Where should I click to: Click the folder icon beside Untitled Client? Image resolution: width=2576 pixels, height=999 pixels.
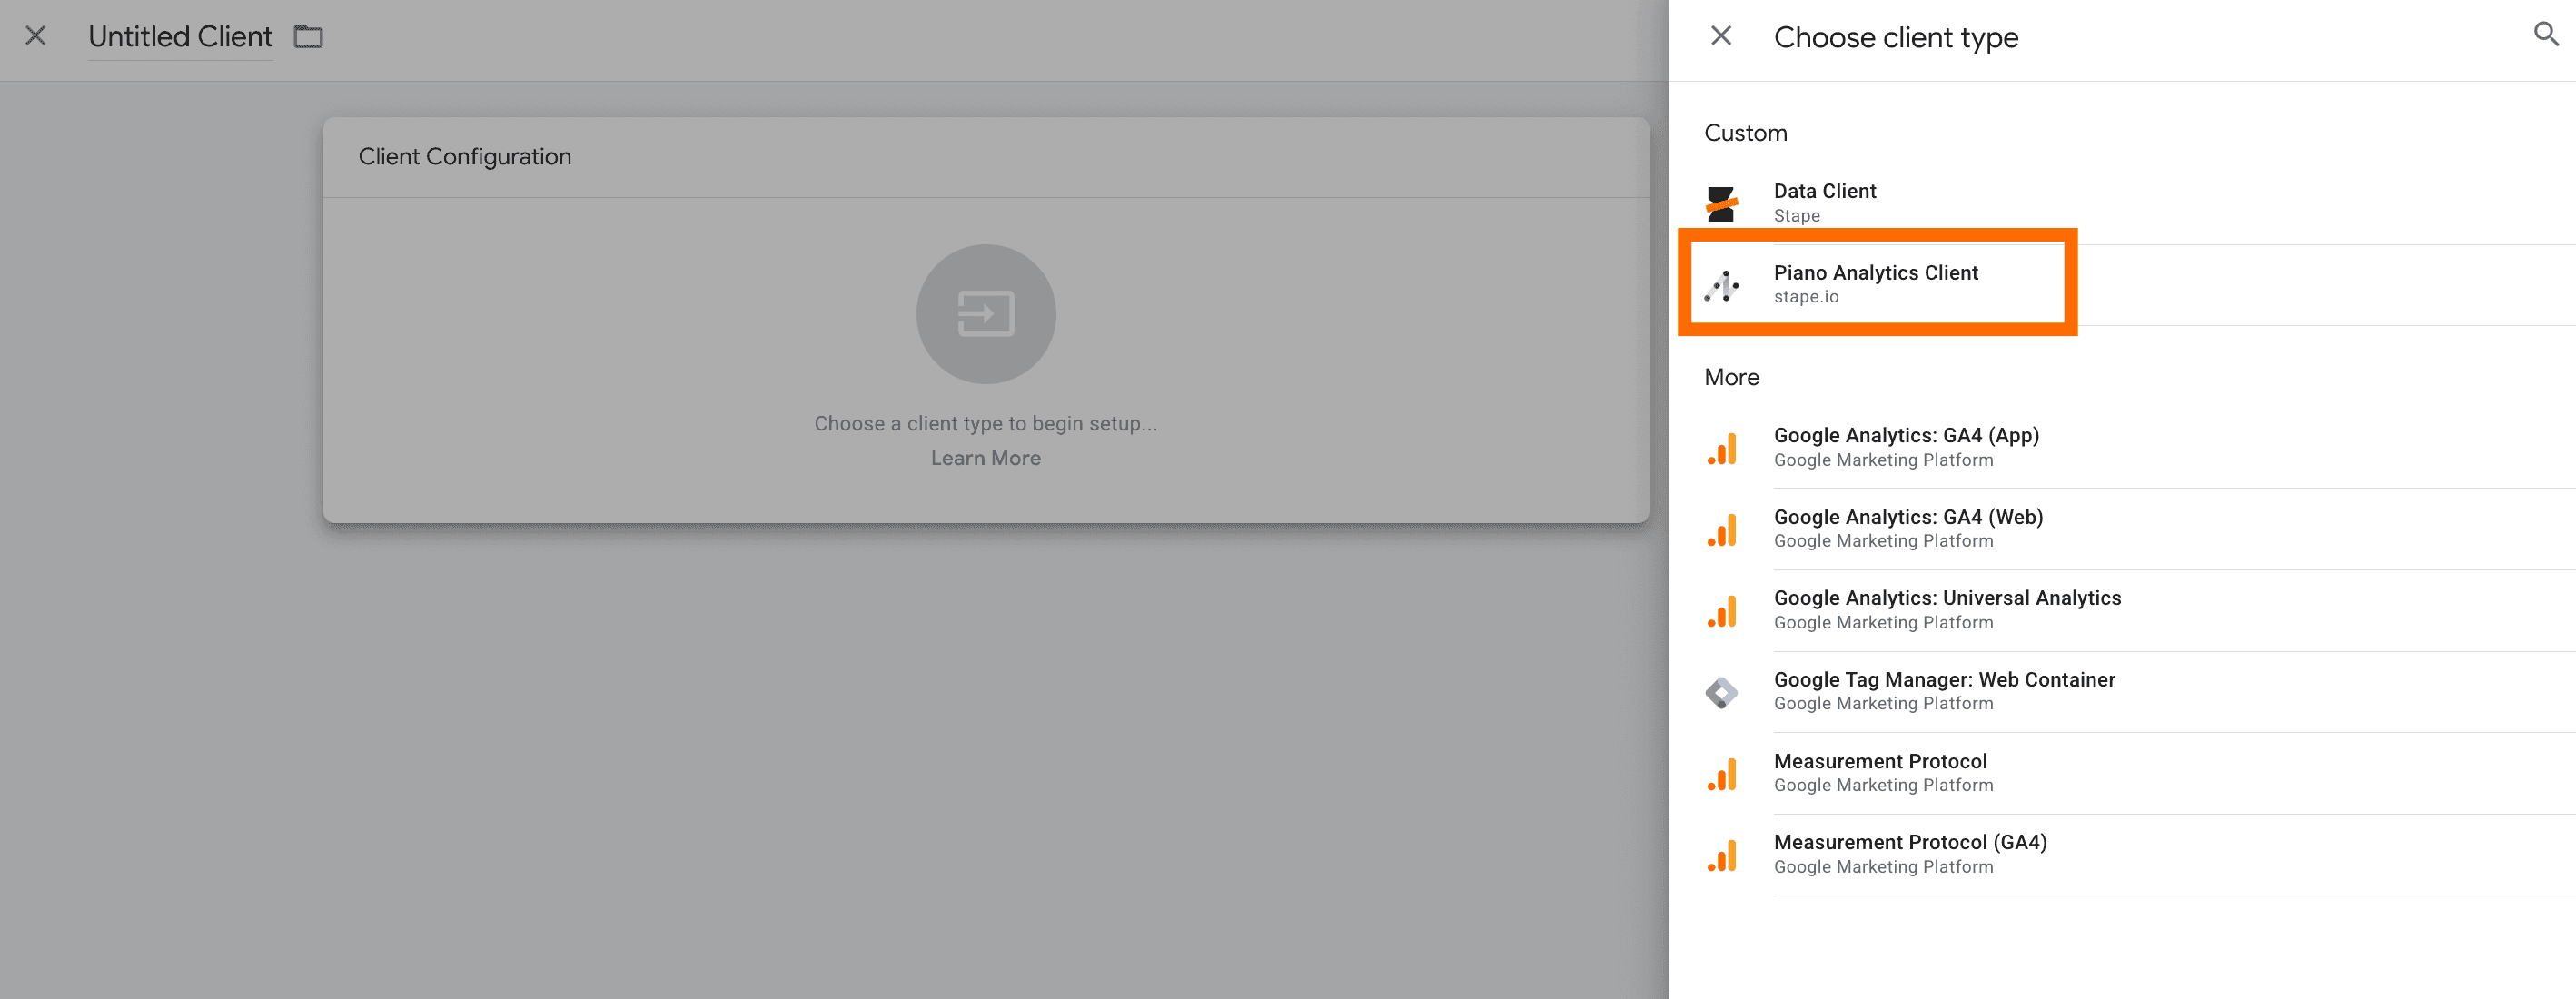click(x=308, y=36)
